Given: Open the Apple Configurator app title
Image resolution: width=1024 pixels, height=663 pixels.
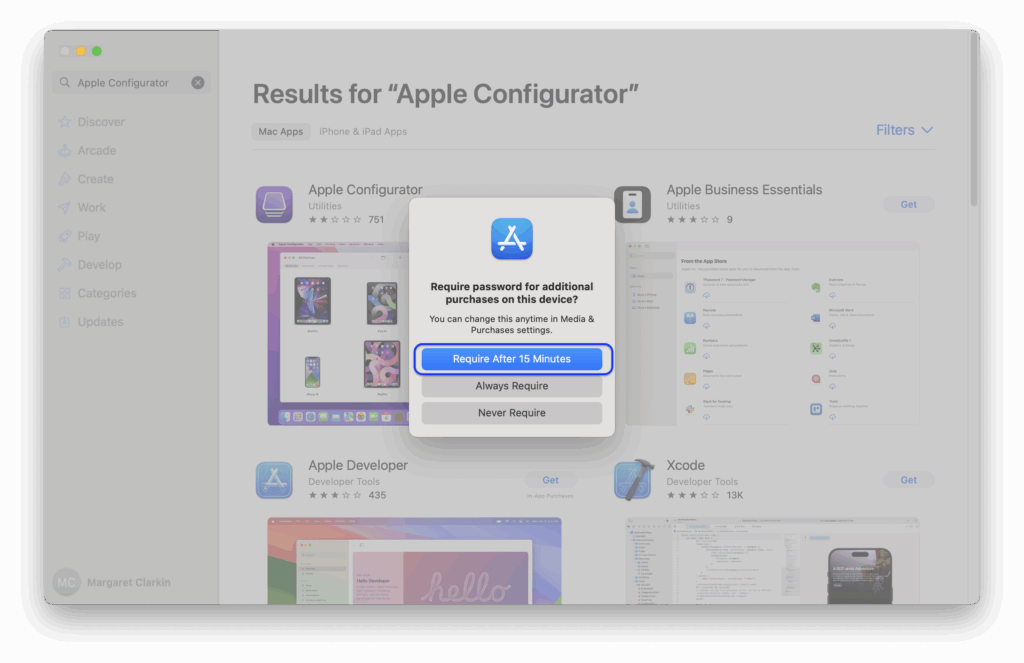Looking at the screenshot, I should click(x=365, y=189).
